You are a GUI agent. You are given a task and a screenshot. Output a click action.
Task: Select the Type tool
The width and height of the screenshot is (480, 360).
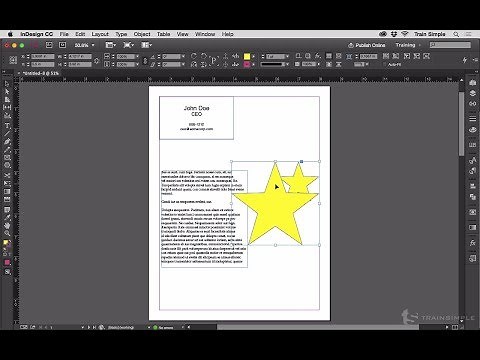pyautogui.click(x=7, y=126)
